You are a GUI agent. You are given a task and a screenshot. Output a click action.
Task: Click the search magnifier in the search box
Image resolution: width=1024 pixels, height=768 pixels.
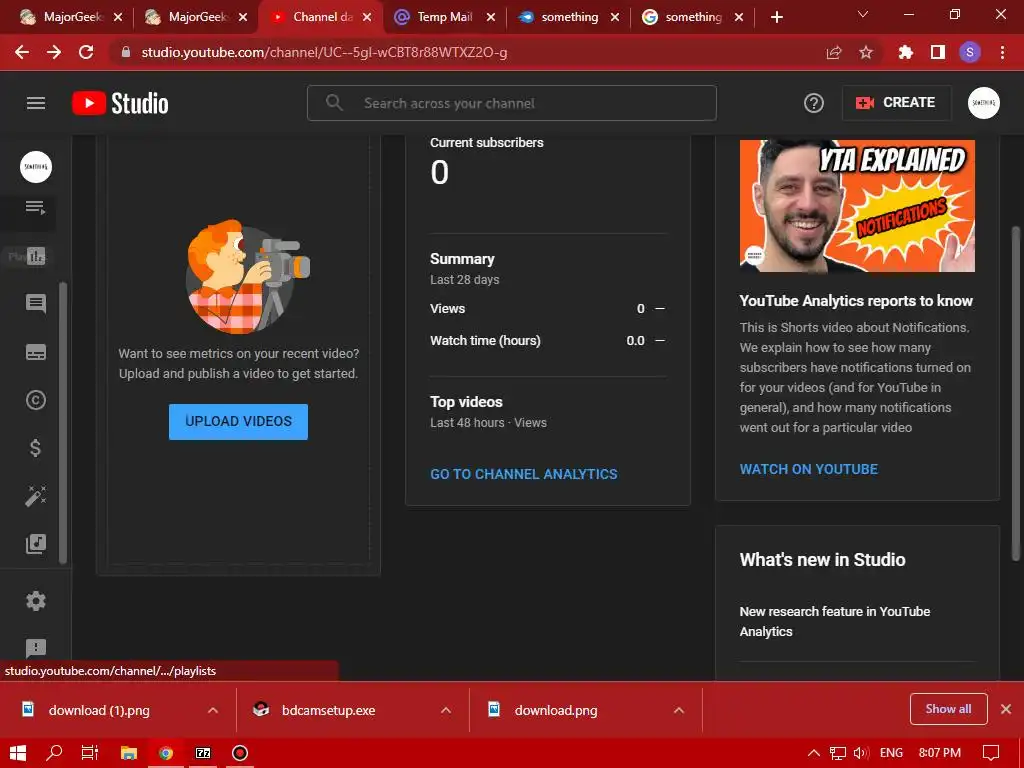334,103
